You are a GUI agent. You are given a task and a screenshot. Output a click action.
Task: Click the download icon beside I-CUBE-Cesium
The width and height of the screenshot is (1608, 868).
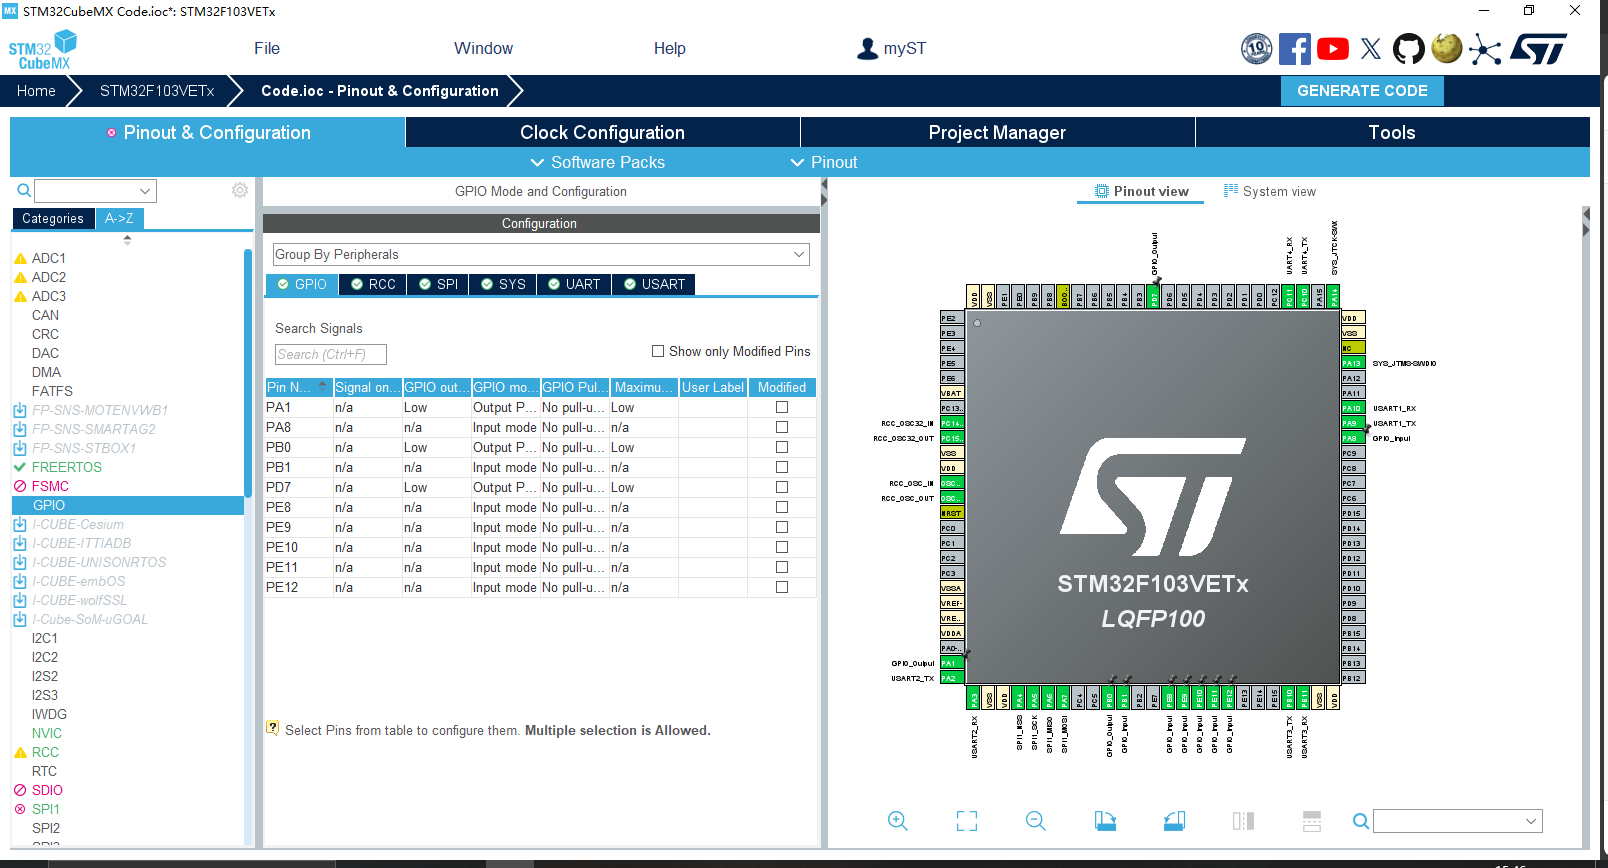click(x=20, y=524)
